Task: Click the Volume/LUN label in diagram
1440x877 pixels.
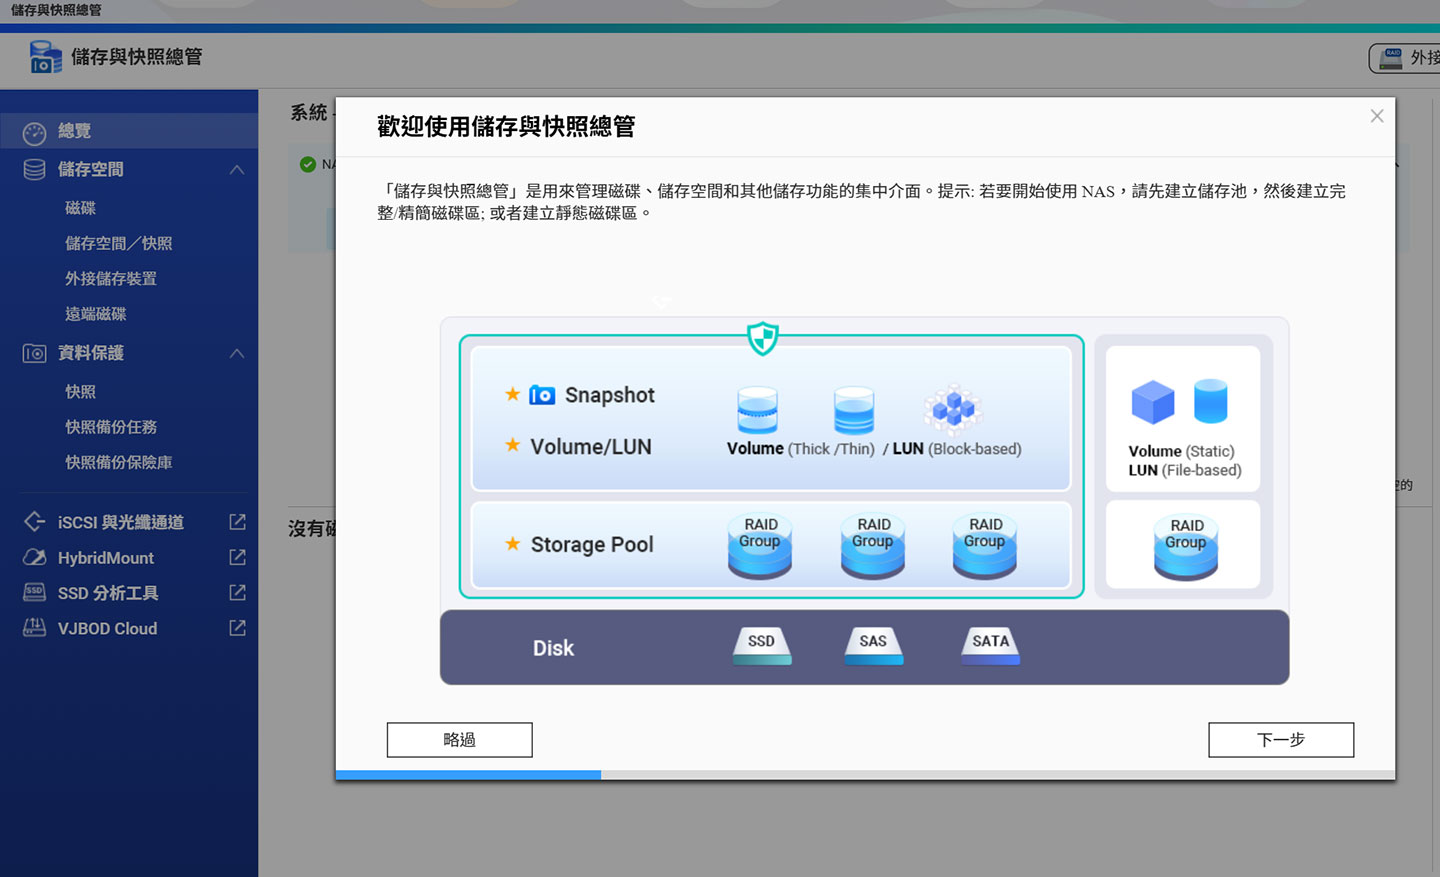Action: click(x=591, y=447)
